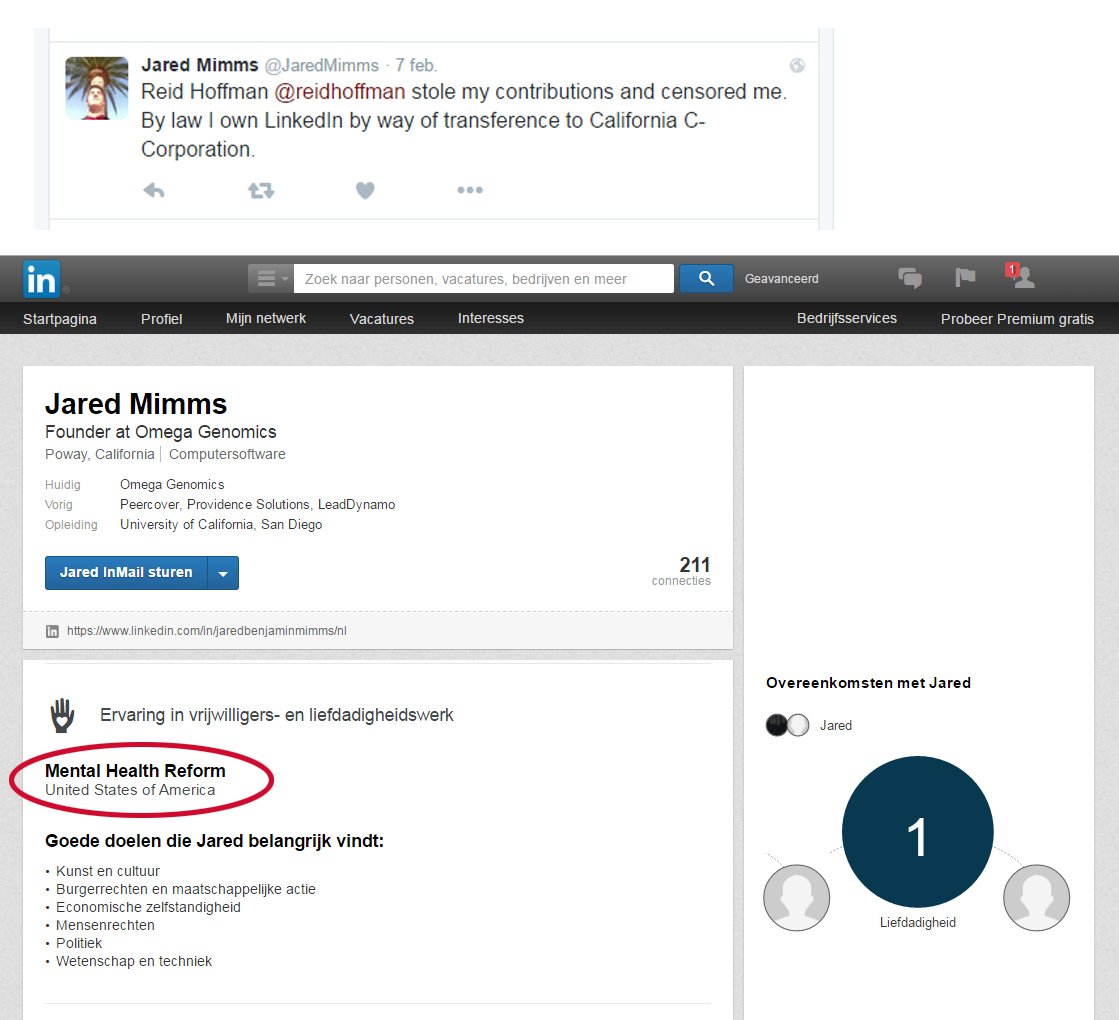
Task: Click Goede doelen die Jared belangrijk vindt
Action: pos(215,842)
